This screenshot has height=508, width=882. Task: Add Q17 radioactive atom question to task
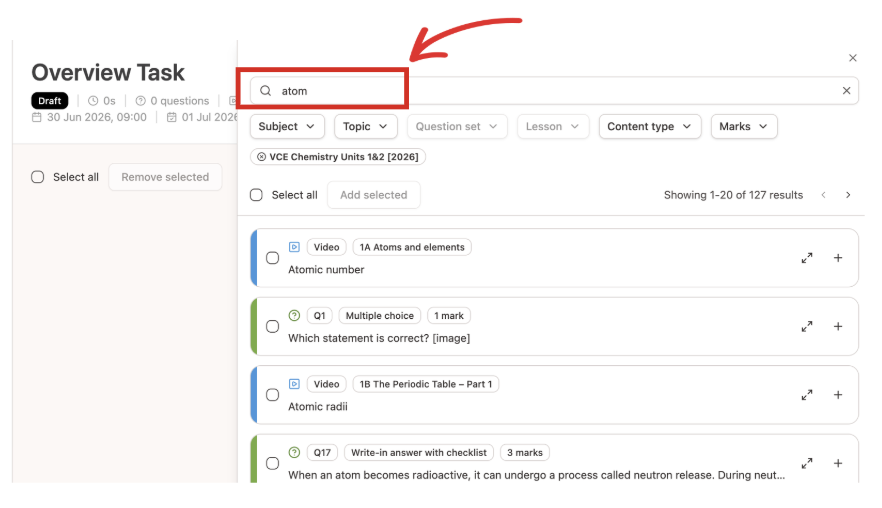click(x=838, y=464)
